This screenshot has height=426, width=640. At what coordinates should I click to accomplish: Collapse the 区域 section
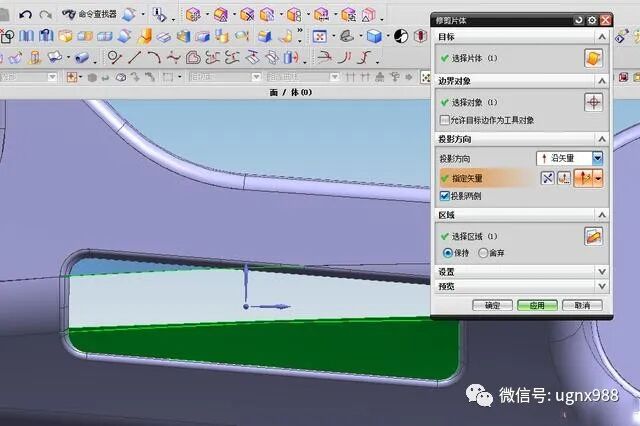click(x=602, y=215)
